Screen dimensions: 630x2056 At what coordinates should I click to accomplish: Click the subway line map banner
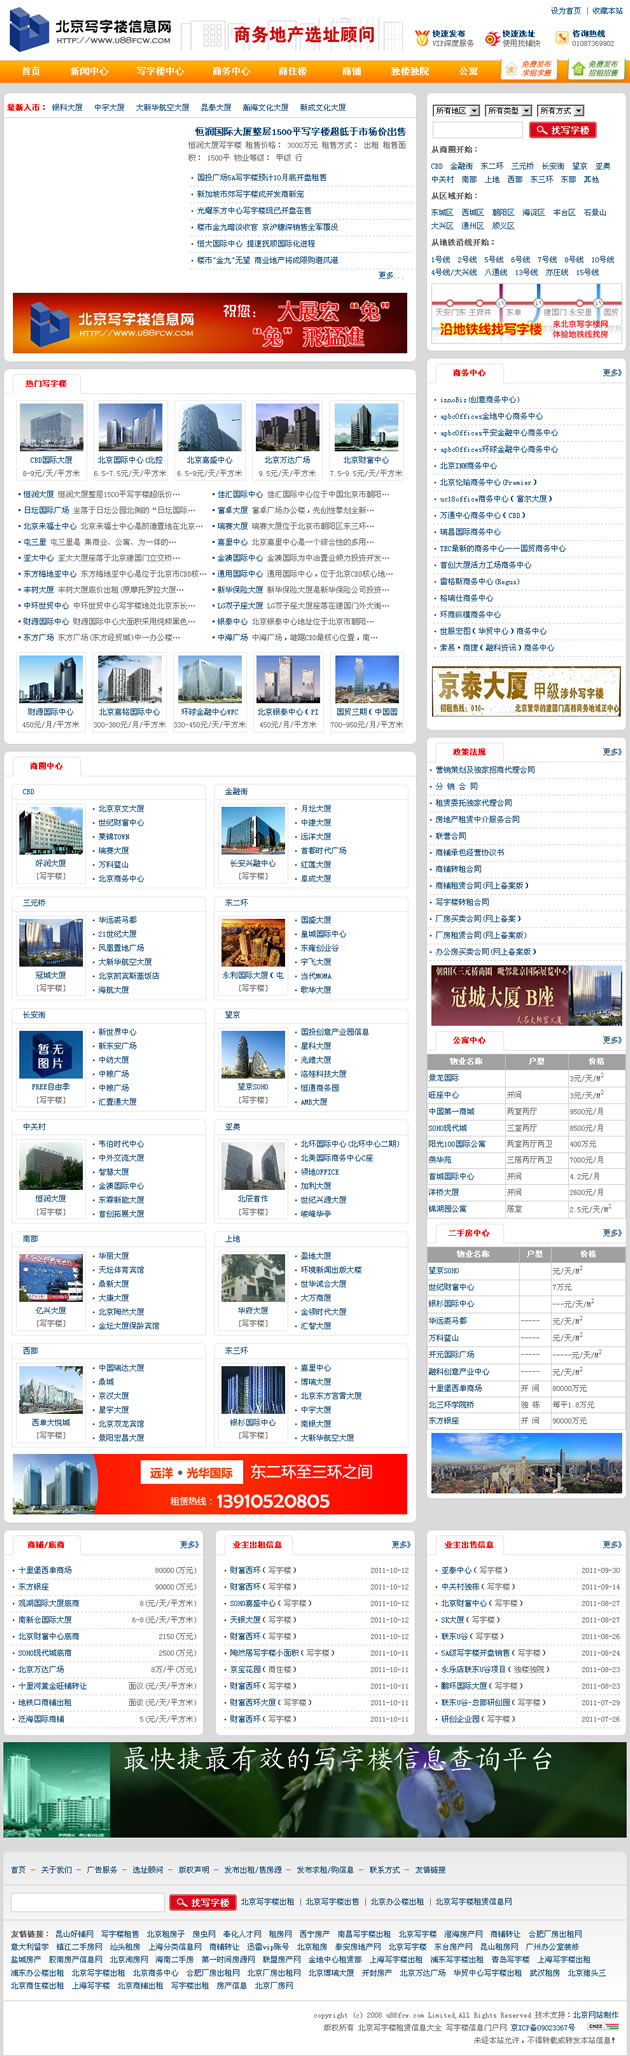coord(527,312)
